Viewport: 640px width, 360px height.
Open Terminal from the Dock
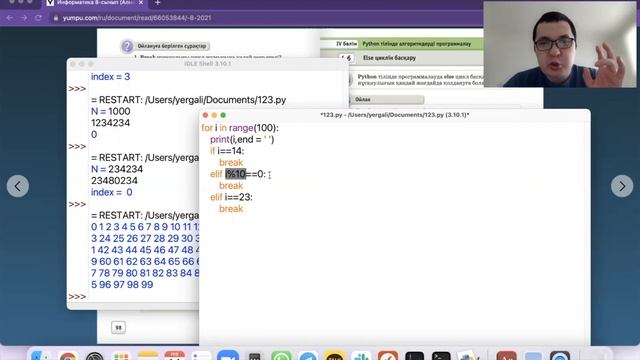pos(441,356)
